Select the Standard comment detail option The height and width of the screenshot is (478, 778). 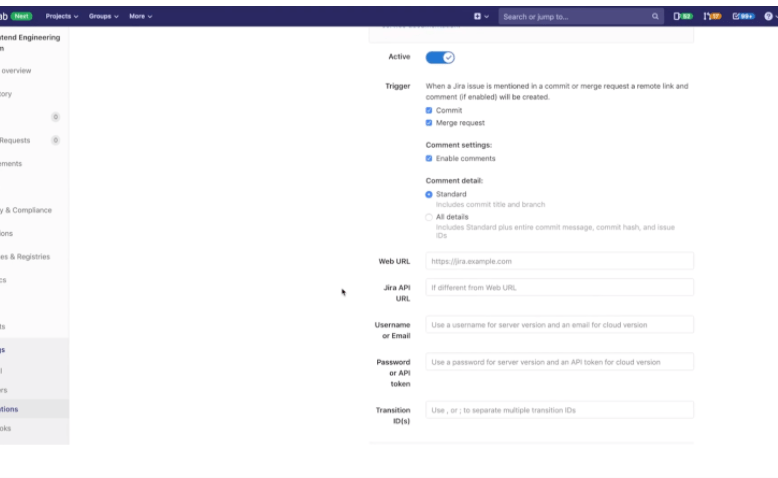click(429, 194)
